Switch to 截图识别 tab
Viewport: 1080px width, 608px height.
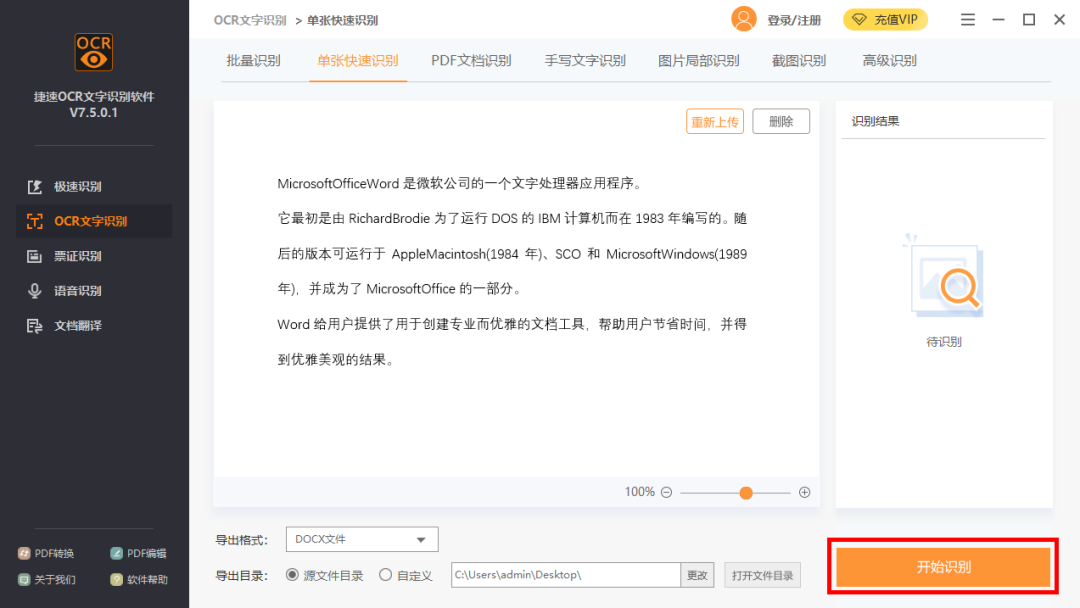799,61
